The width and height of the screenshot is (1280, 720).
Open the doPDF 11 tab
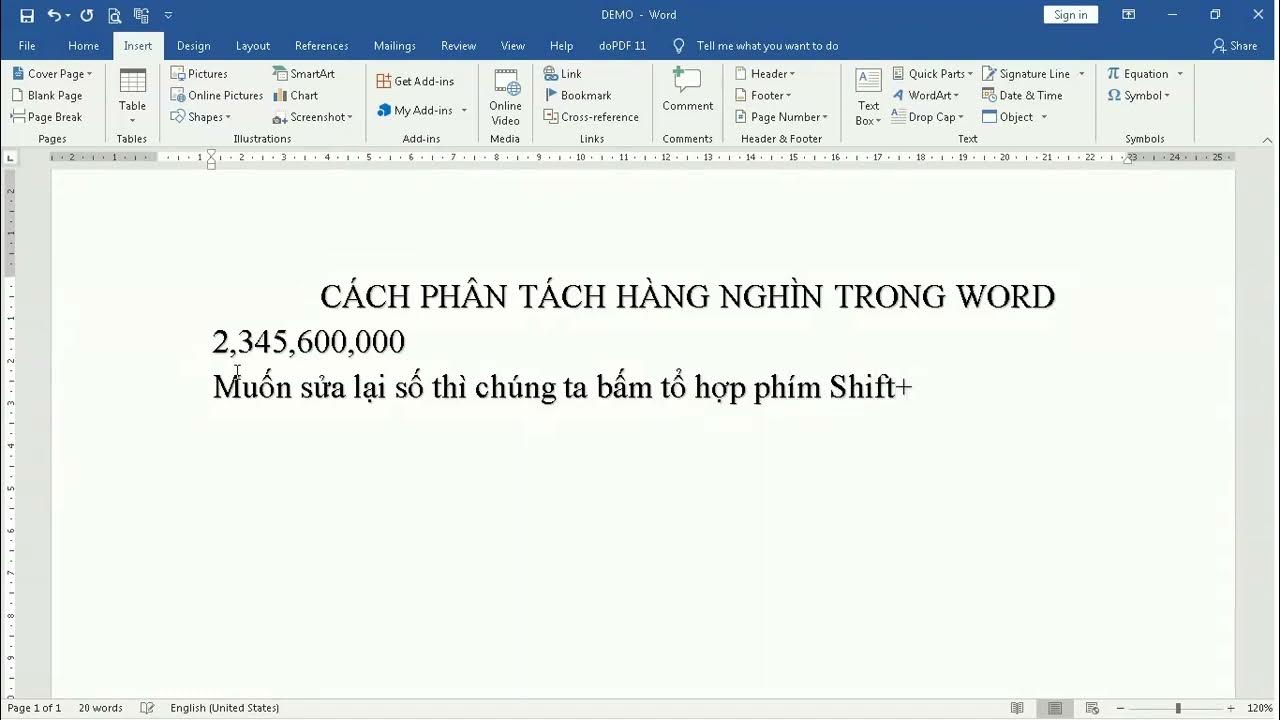click(x=622, y=46)
